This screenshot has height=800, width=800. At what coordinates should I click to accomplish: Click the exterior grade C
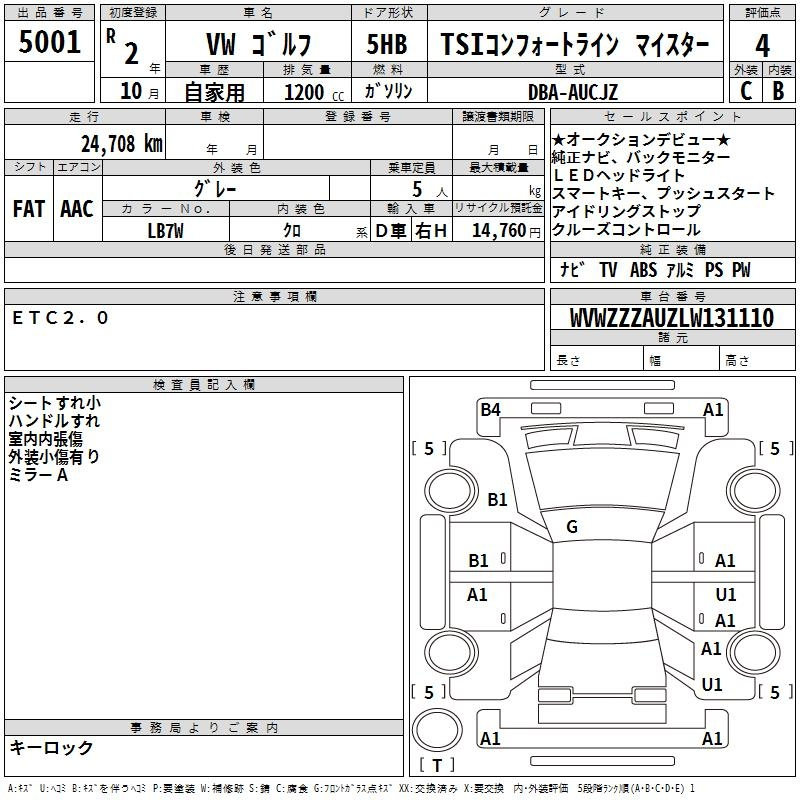746,91
